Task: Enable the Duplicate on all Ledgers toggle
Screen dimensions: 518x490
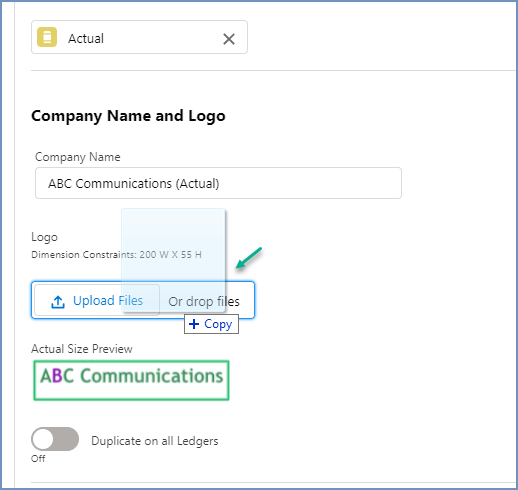Action: tap(55, 439)
